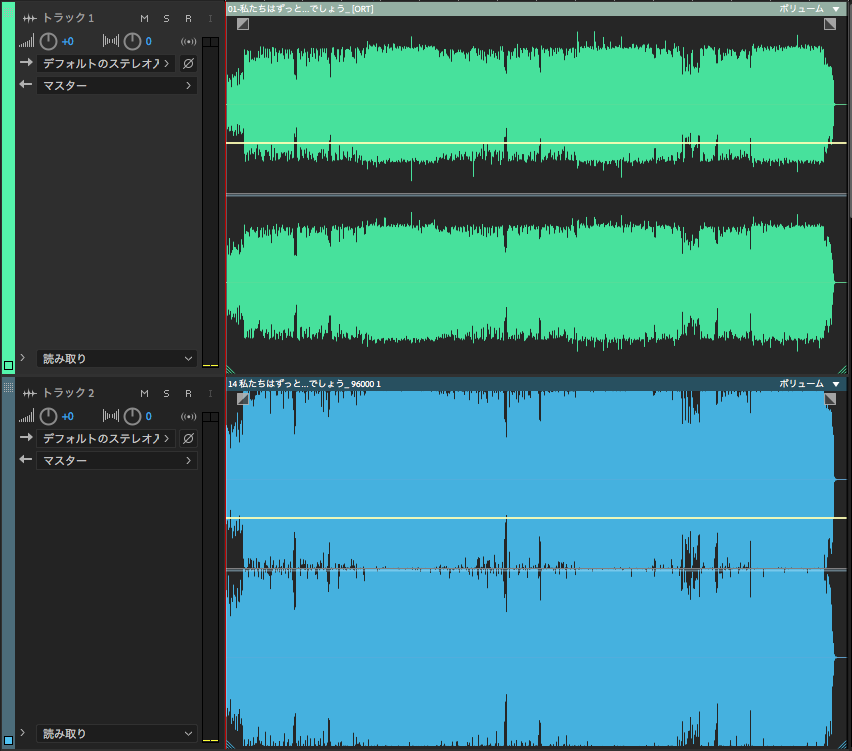Click the Track 2 volume knob
852x751 pixels.
[48, 416]
